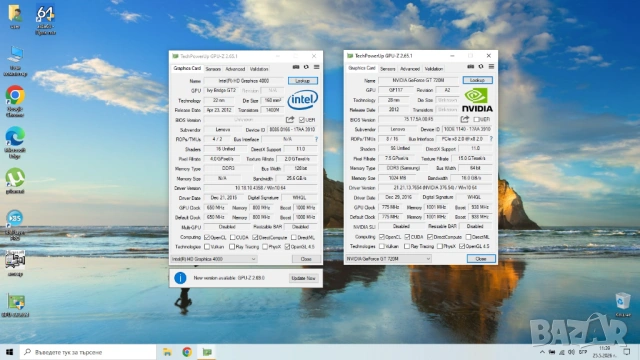640x360 pixels.
Task: Open File Explorer from taskbar
Action: tap(167, 352)
